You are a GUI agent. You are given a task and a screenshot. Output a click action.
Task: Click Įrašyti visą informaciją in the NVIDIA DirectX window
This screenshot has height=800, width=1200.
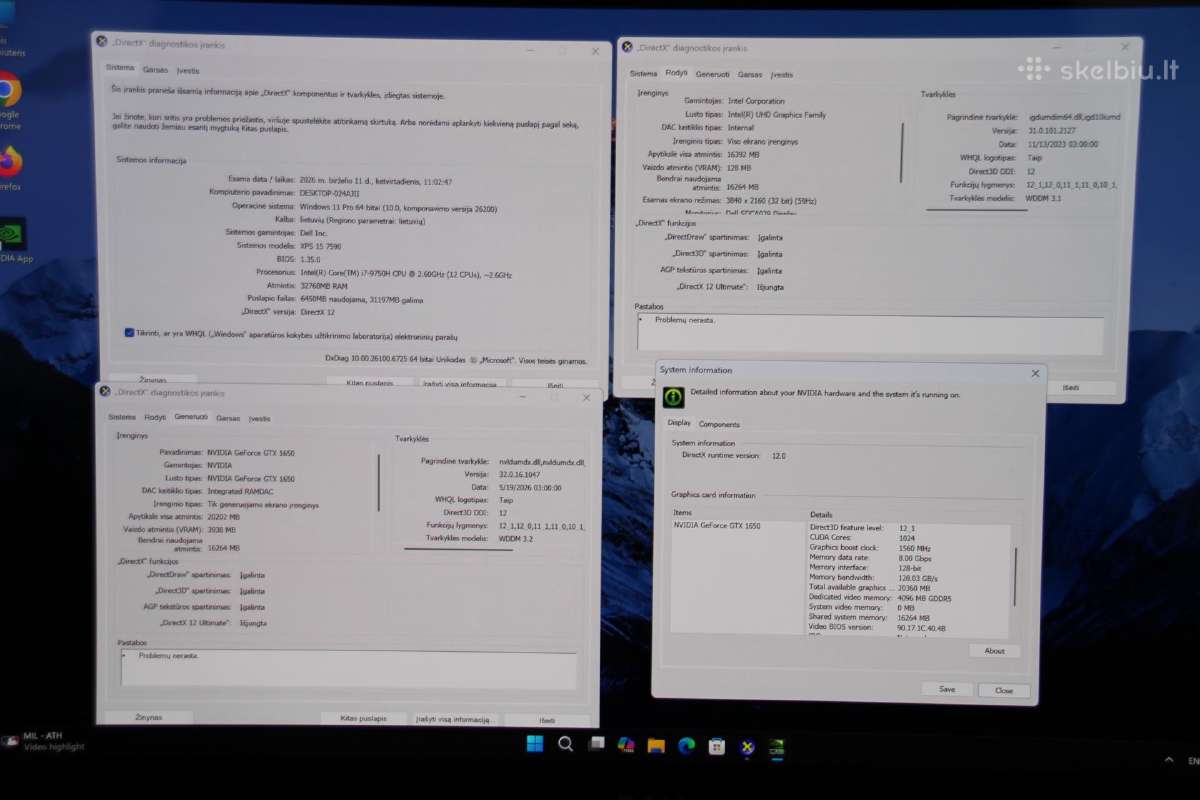coord(455,719)
